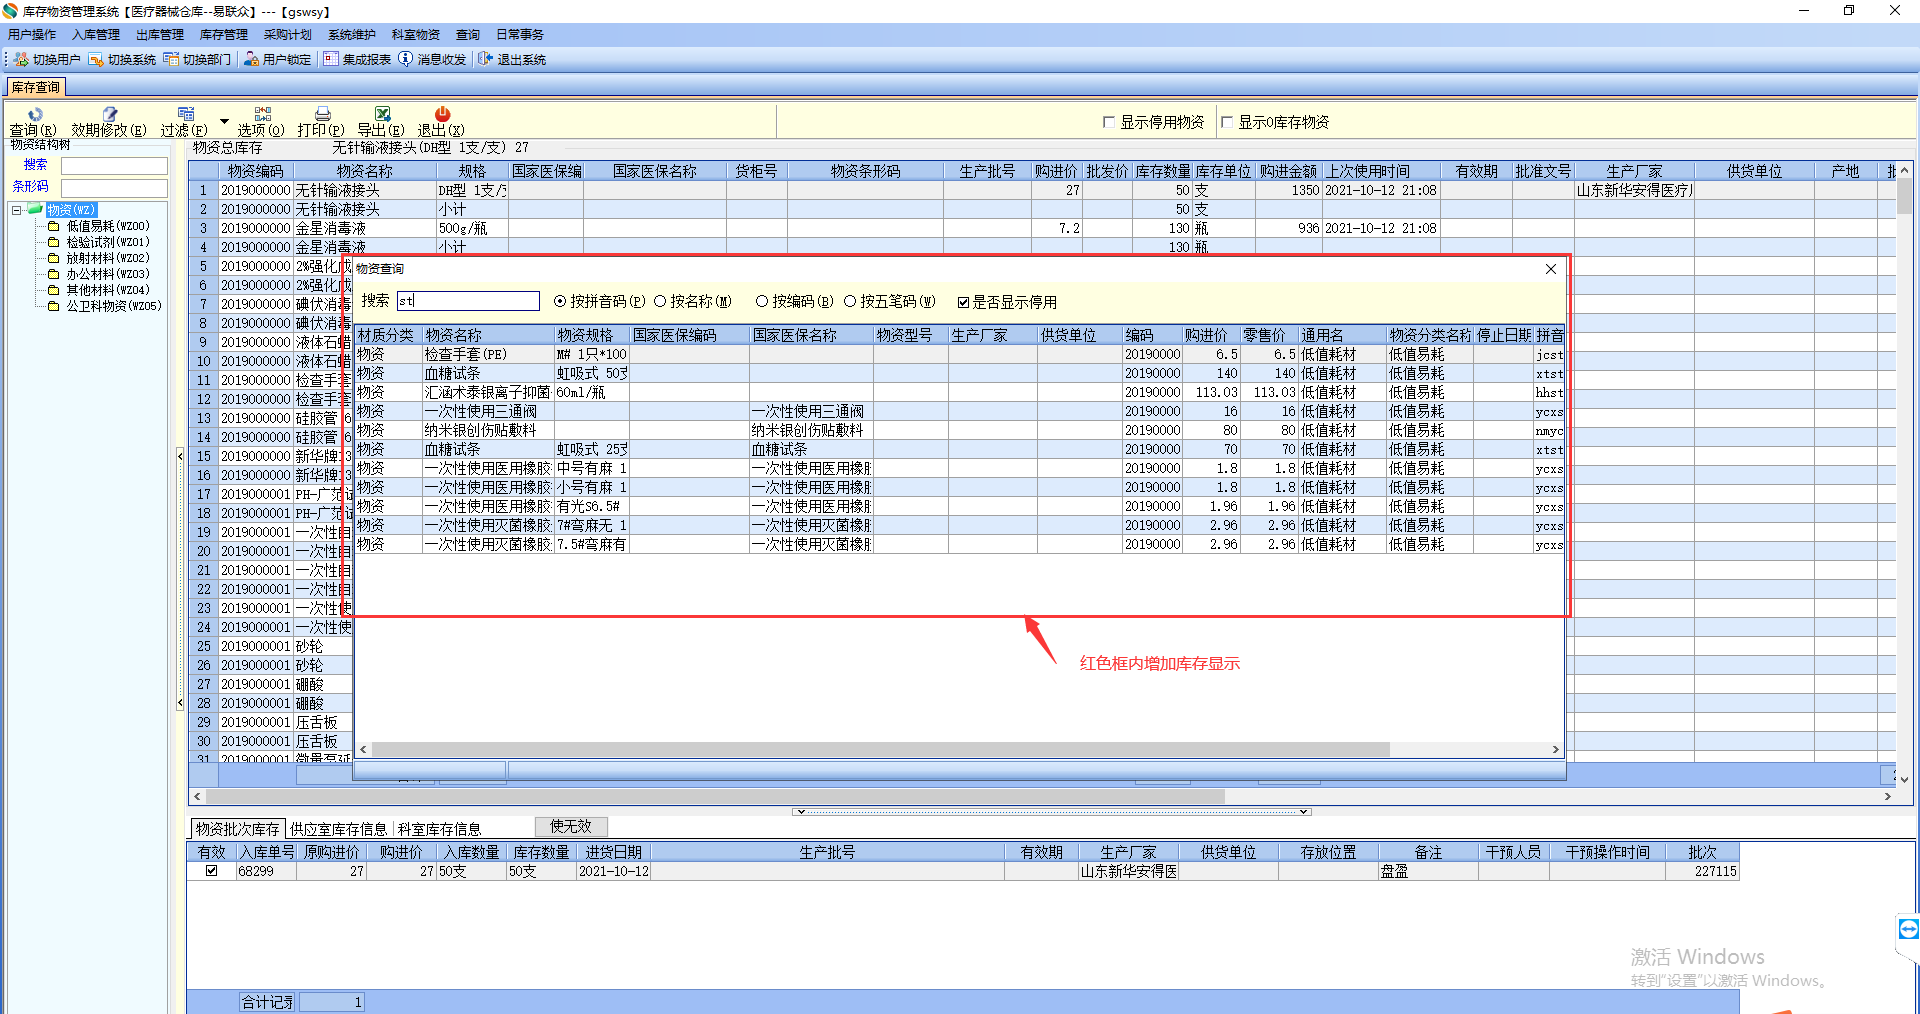This screenshot has height=1014, width=1920.
Task: Collapse the 物资(WZ) tree node
Action: coord(17,210)
